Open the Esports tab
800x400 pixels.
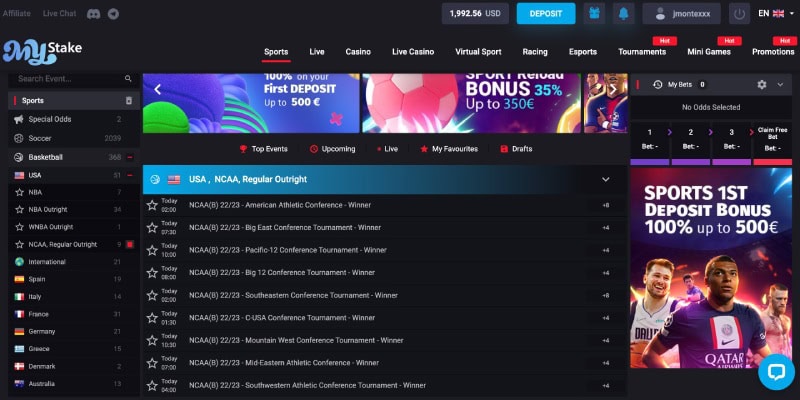click(583, 52)
